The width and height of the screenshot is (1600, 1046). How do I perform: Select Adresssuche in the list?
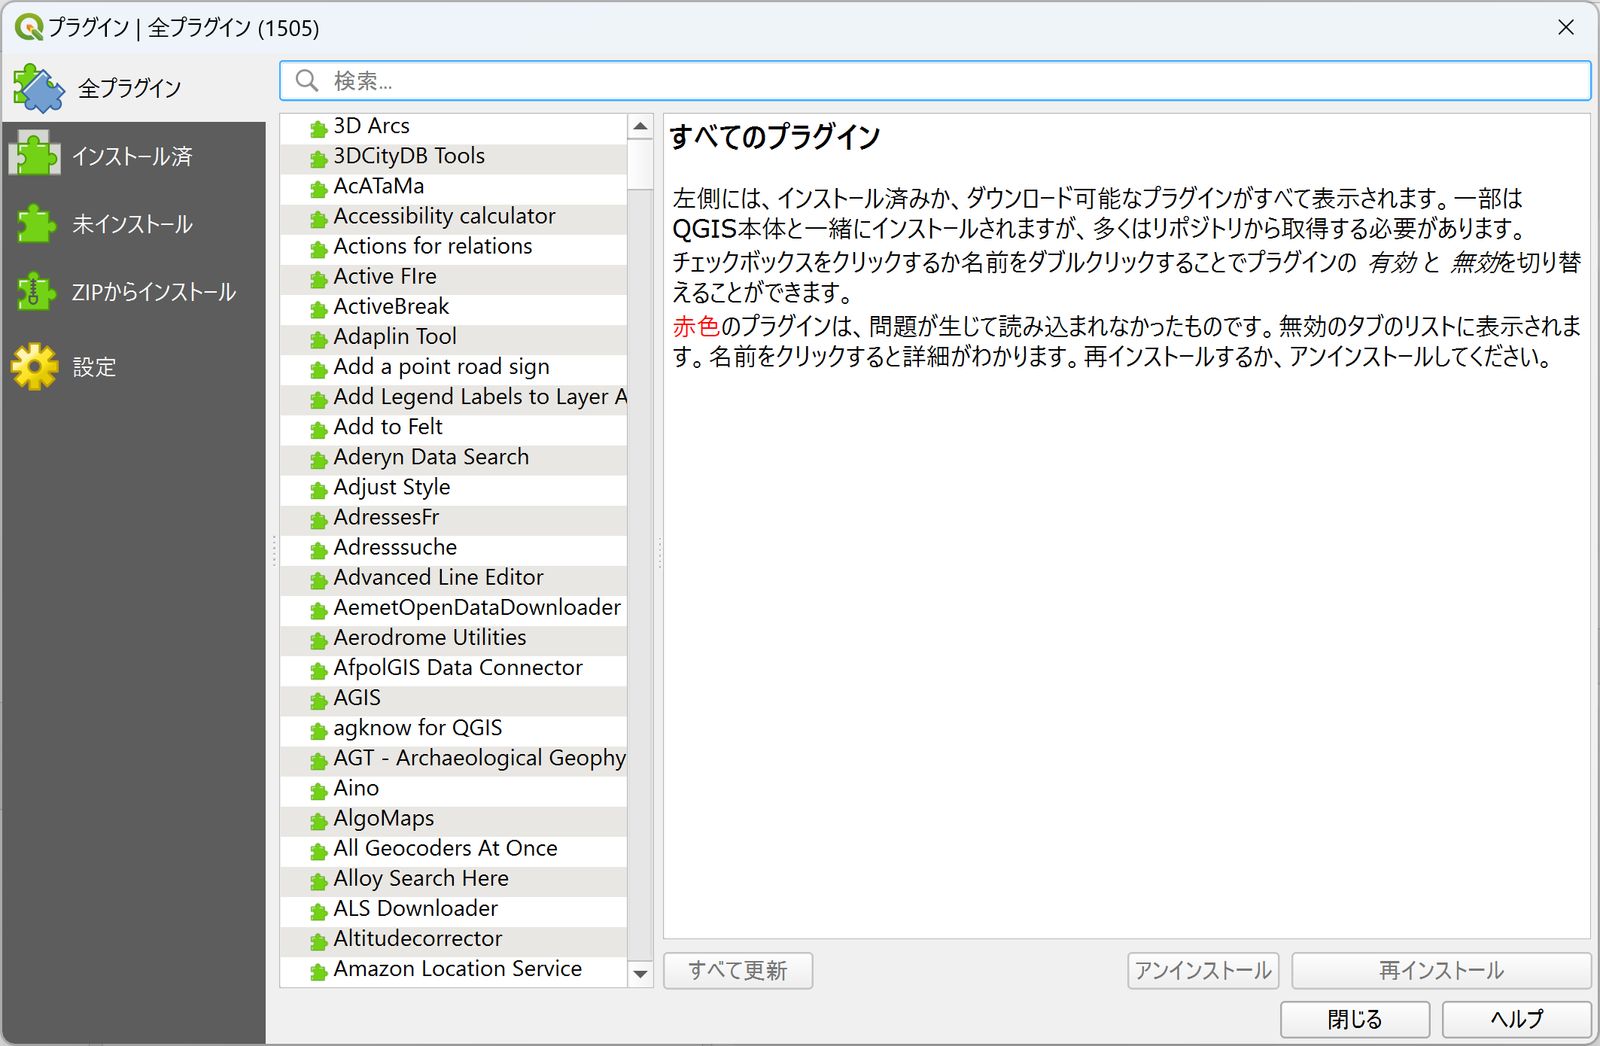click(454, 549)
